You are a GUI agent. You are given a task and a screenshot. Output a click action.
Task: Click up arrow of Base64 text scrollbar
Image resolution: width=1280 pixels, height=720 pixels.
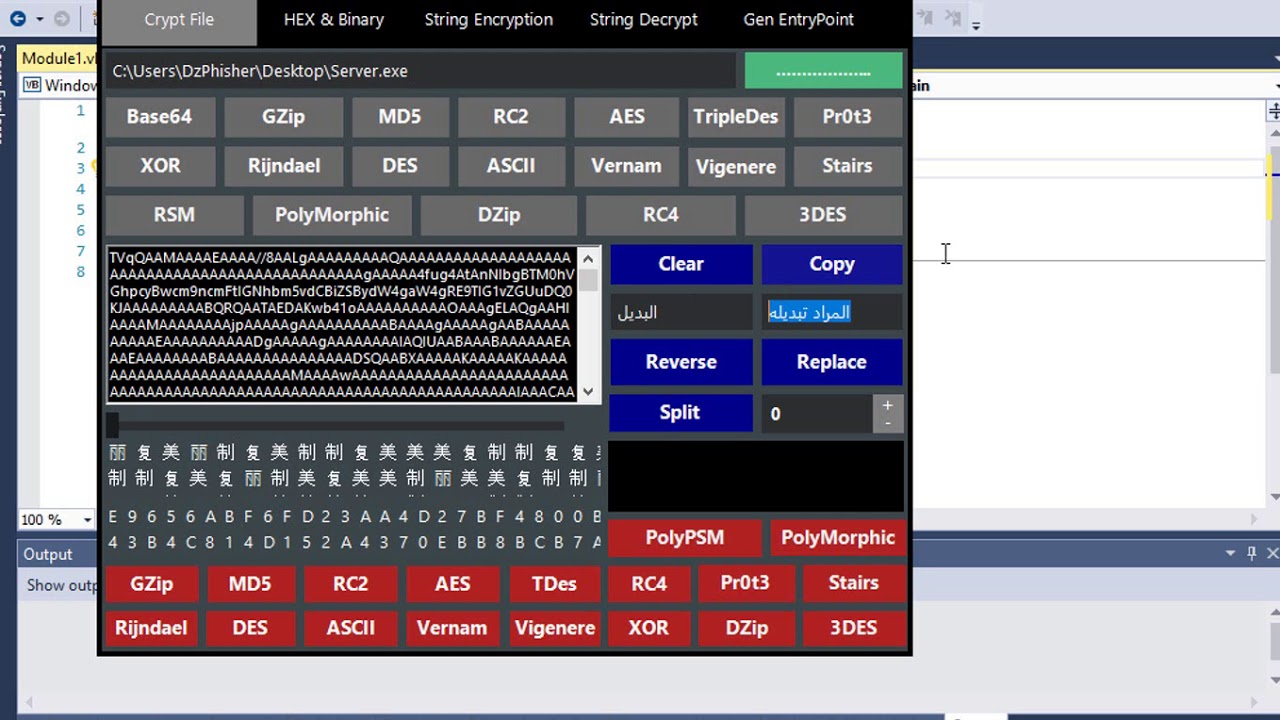588,257
